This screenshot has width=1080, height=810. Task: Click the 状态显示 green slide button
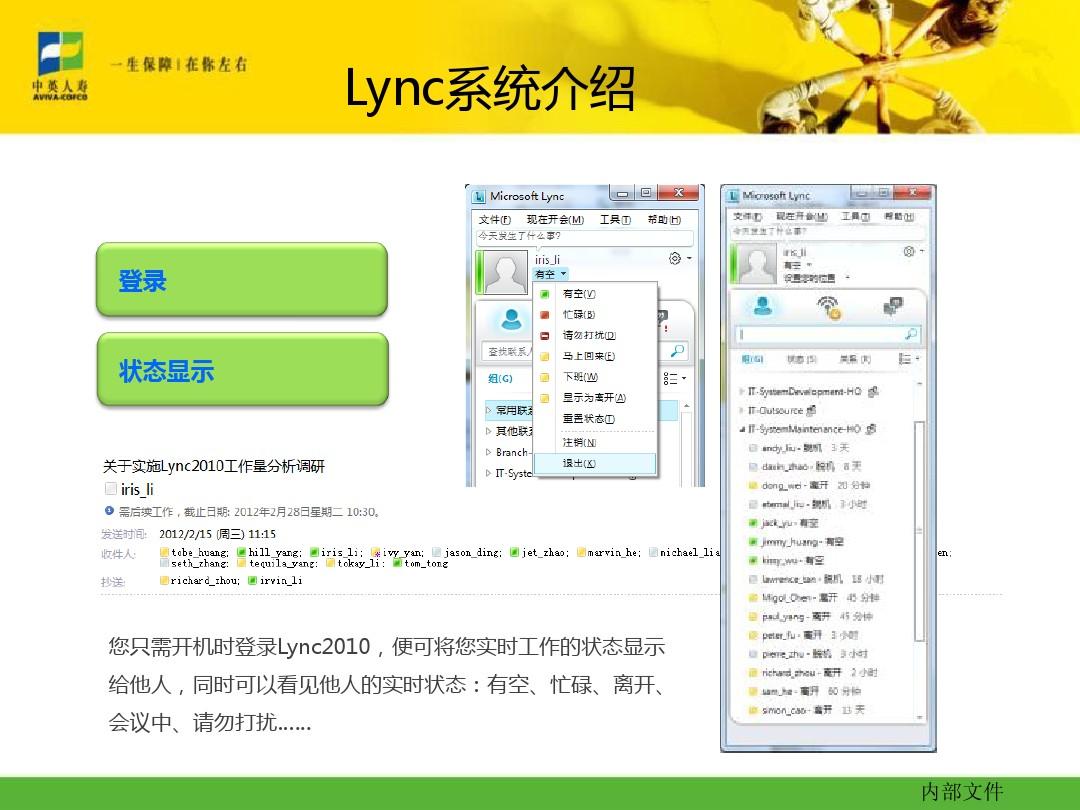242,370
